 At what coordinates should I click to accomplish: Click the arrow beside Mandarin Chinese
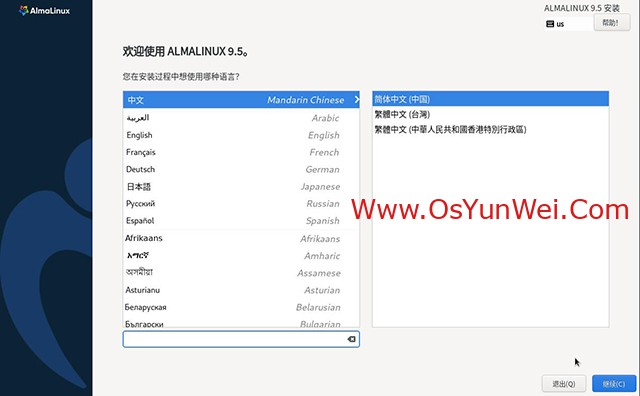[x=356, y=99]
